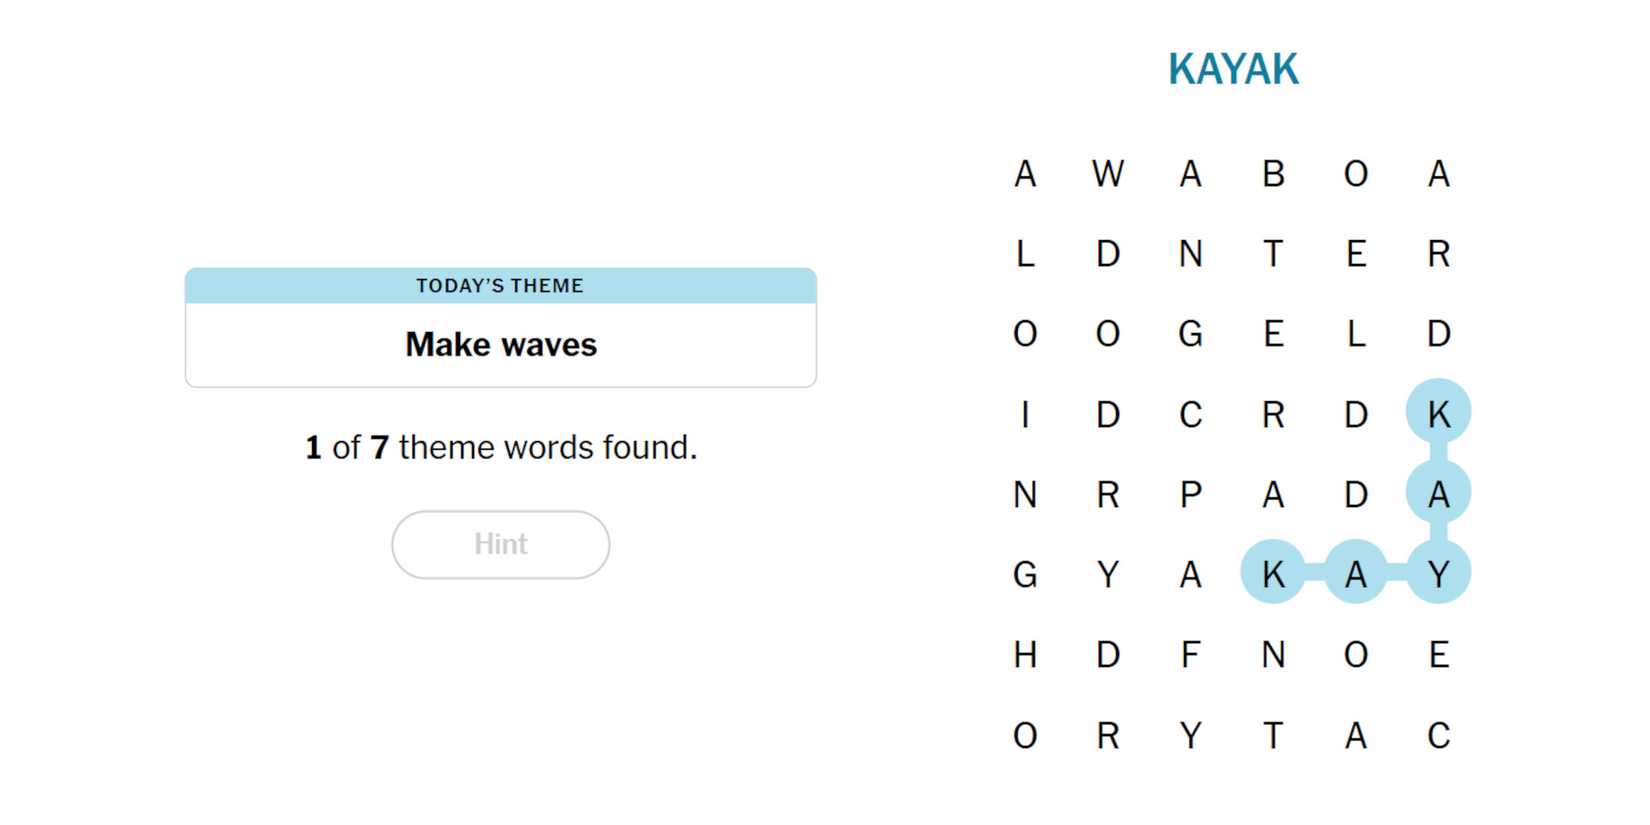Viewport: 1650px width, 825px height.
Task: Pick the letter F in the seventh row
Action: (1190, 655)
